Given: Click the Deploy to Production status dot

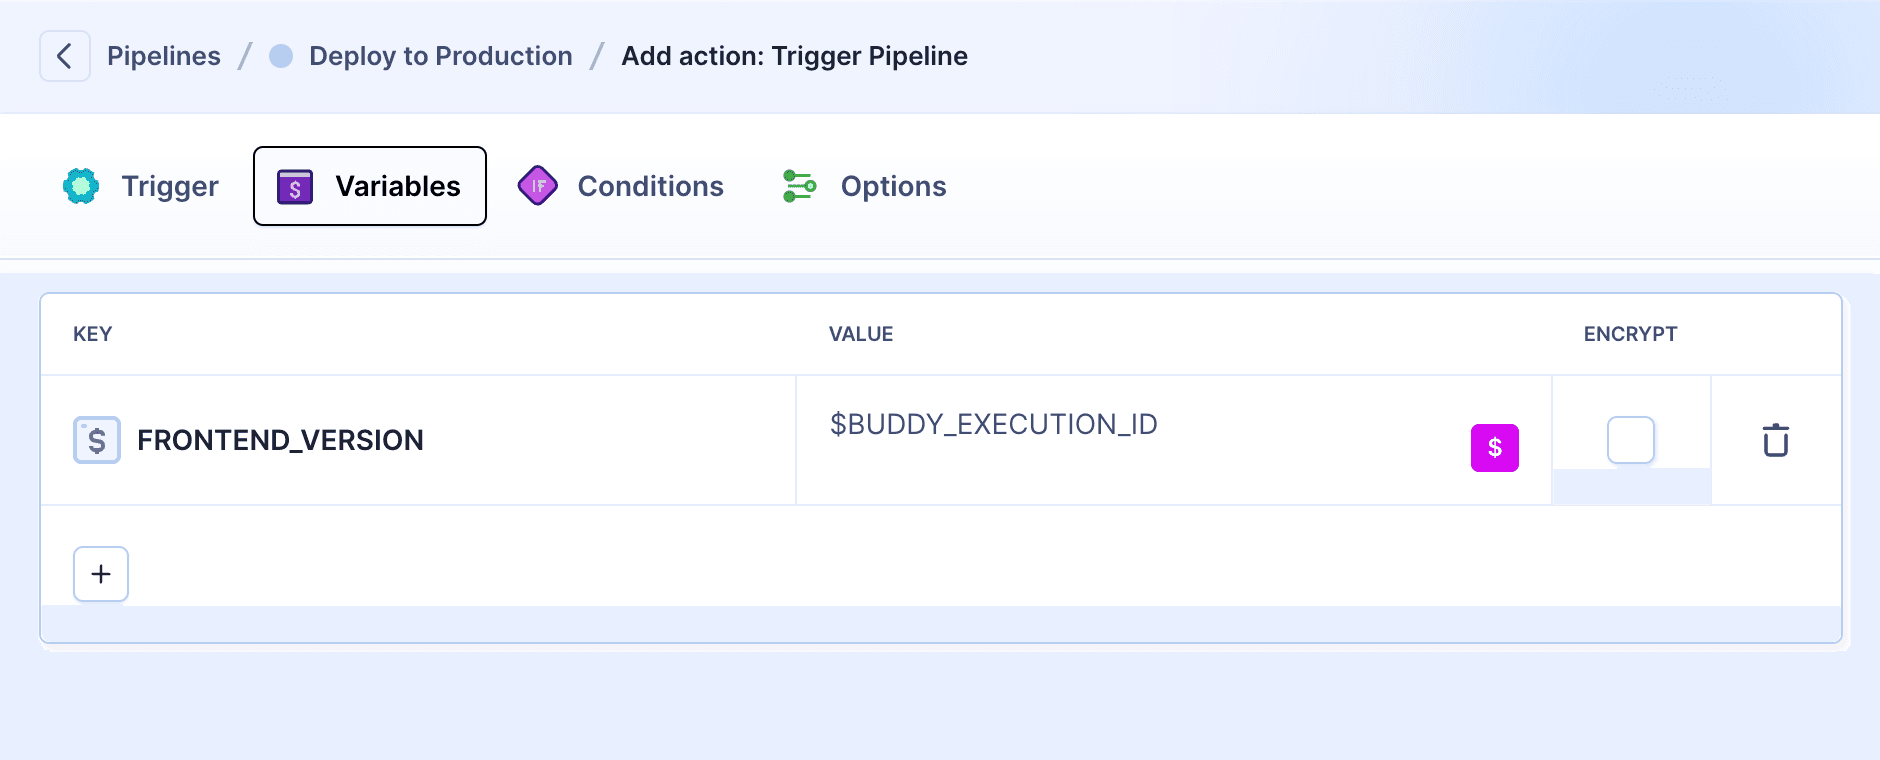Looking at the screenshot, I should [281, 56].
